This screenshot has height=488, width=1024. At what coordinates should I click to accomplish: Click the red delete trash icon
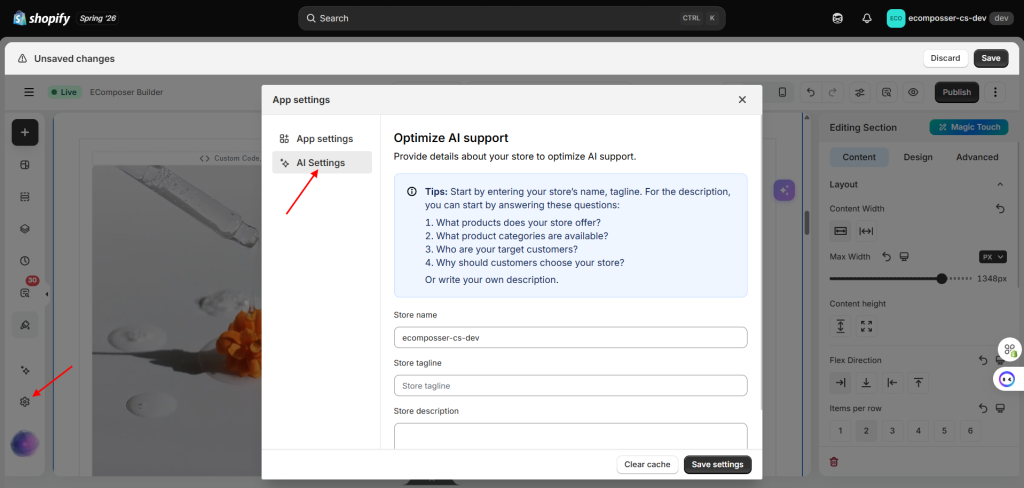(x=834, y=462)
